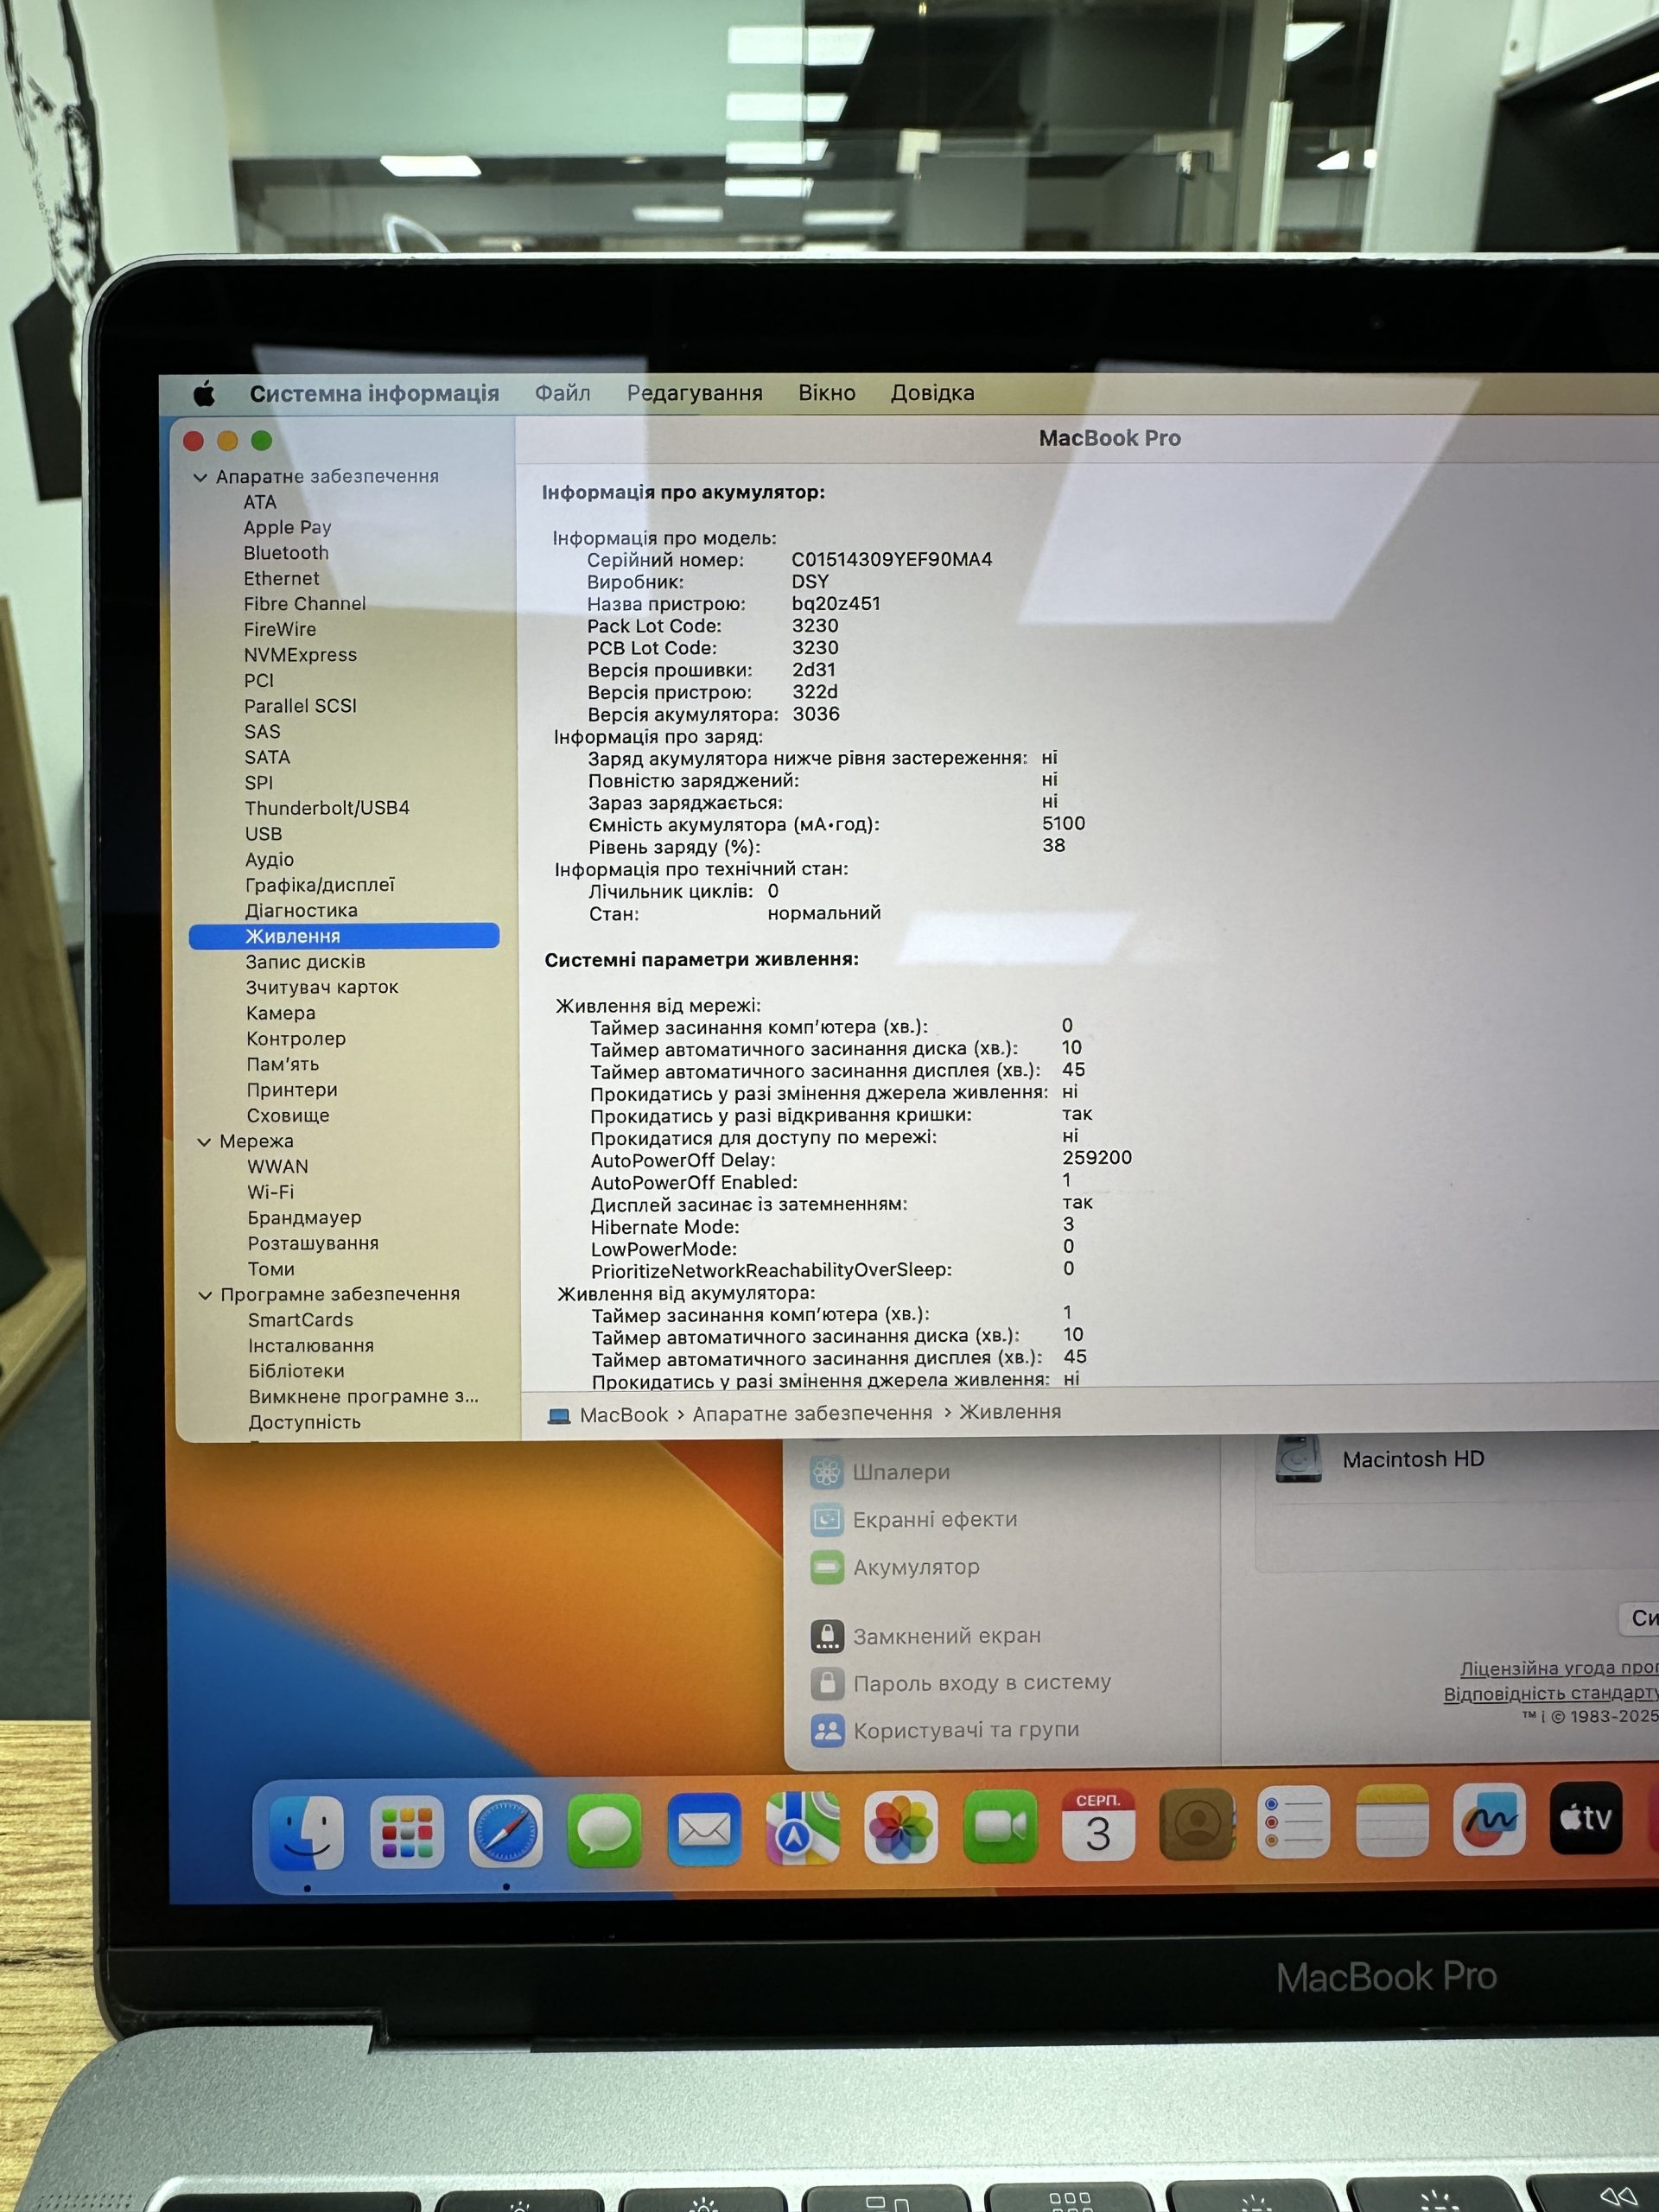Viewport: 1659px width, 2212px height.
Task: Click the Шпалери settings icon
Action: tap(827, 1472)
